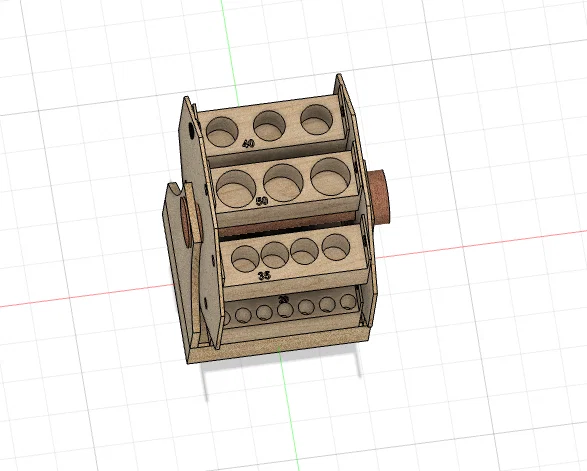587x471 pixels.
Task: Select the middle hole in the 50 tray
Action: click(x=283, y=183)
